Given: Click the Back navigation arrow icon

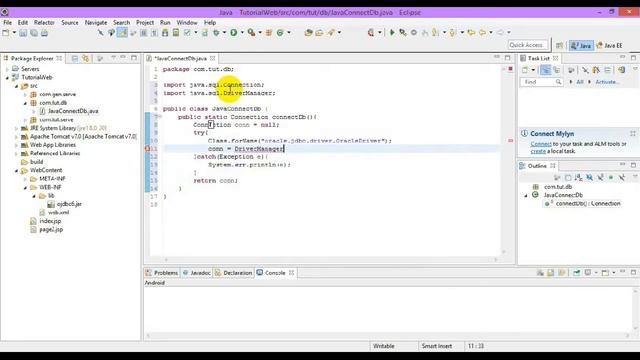Looking at the screenshot, I should pos(482,32).
